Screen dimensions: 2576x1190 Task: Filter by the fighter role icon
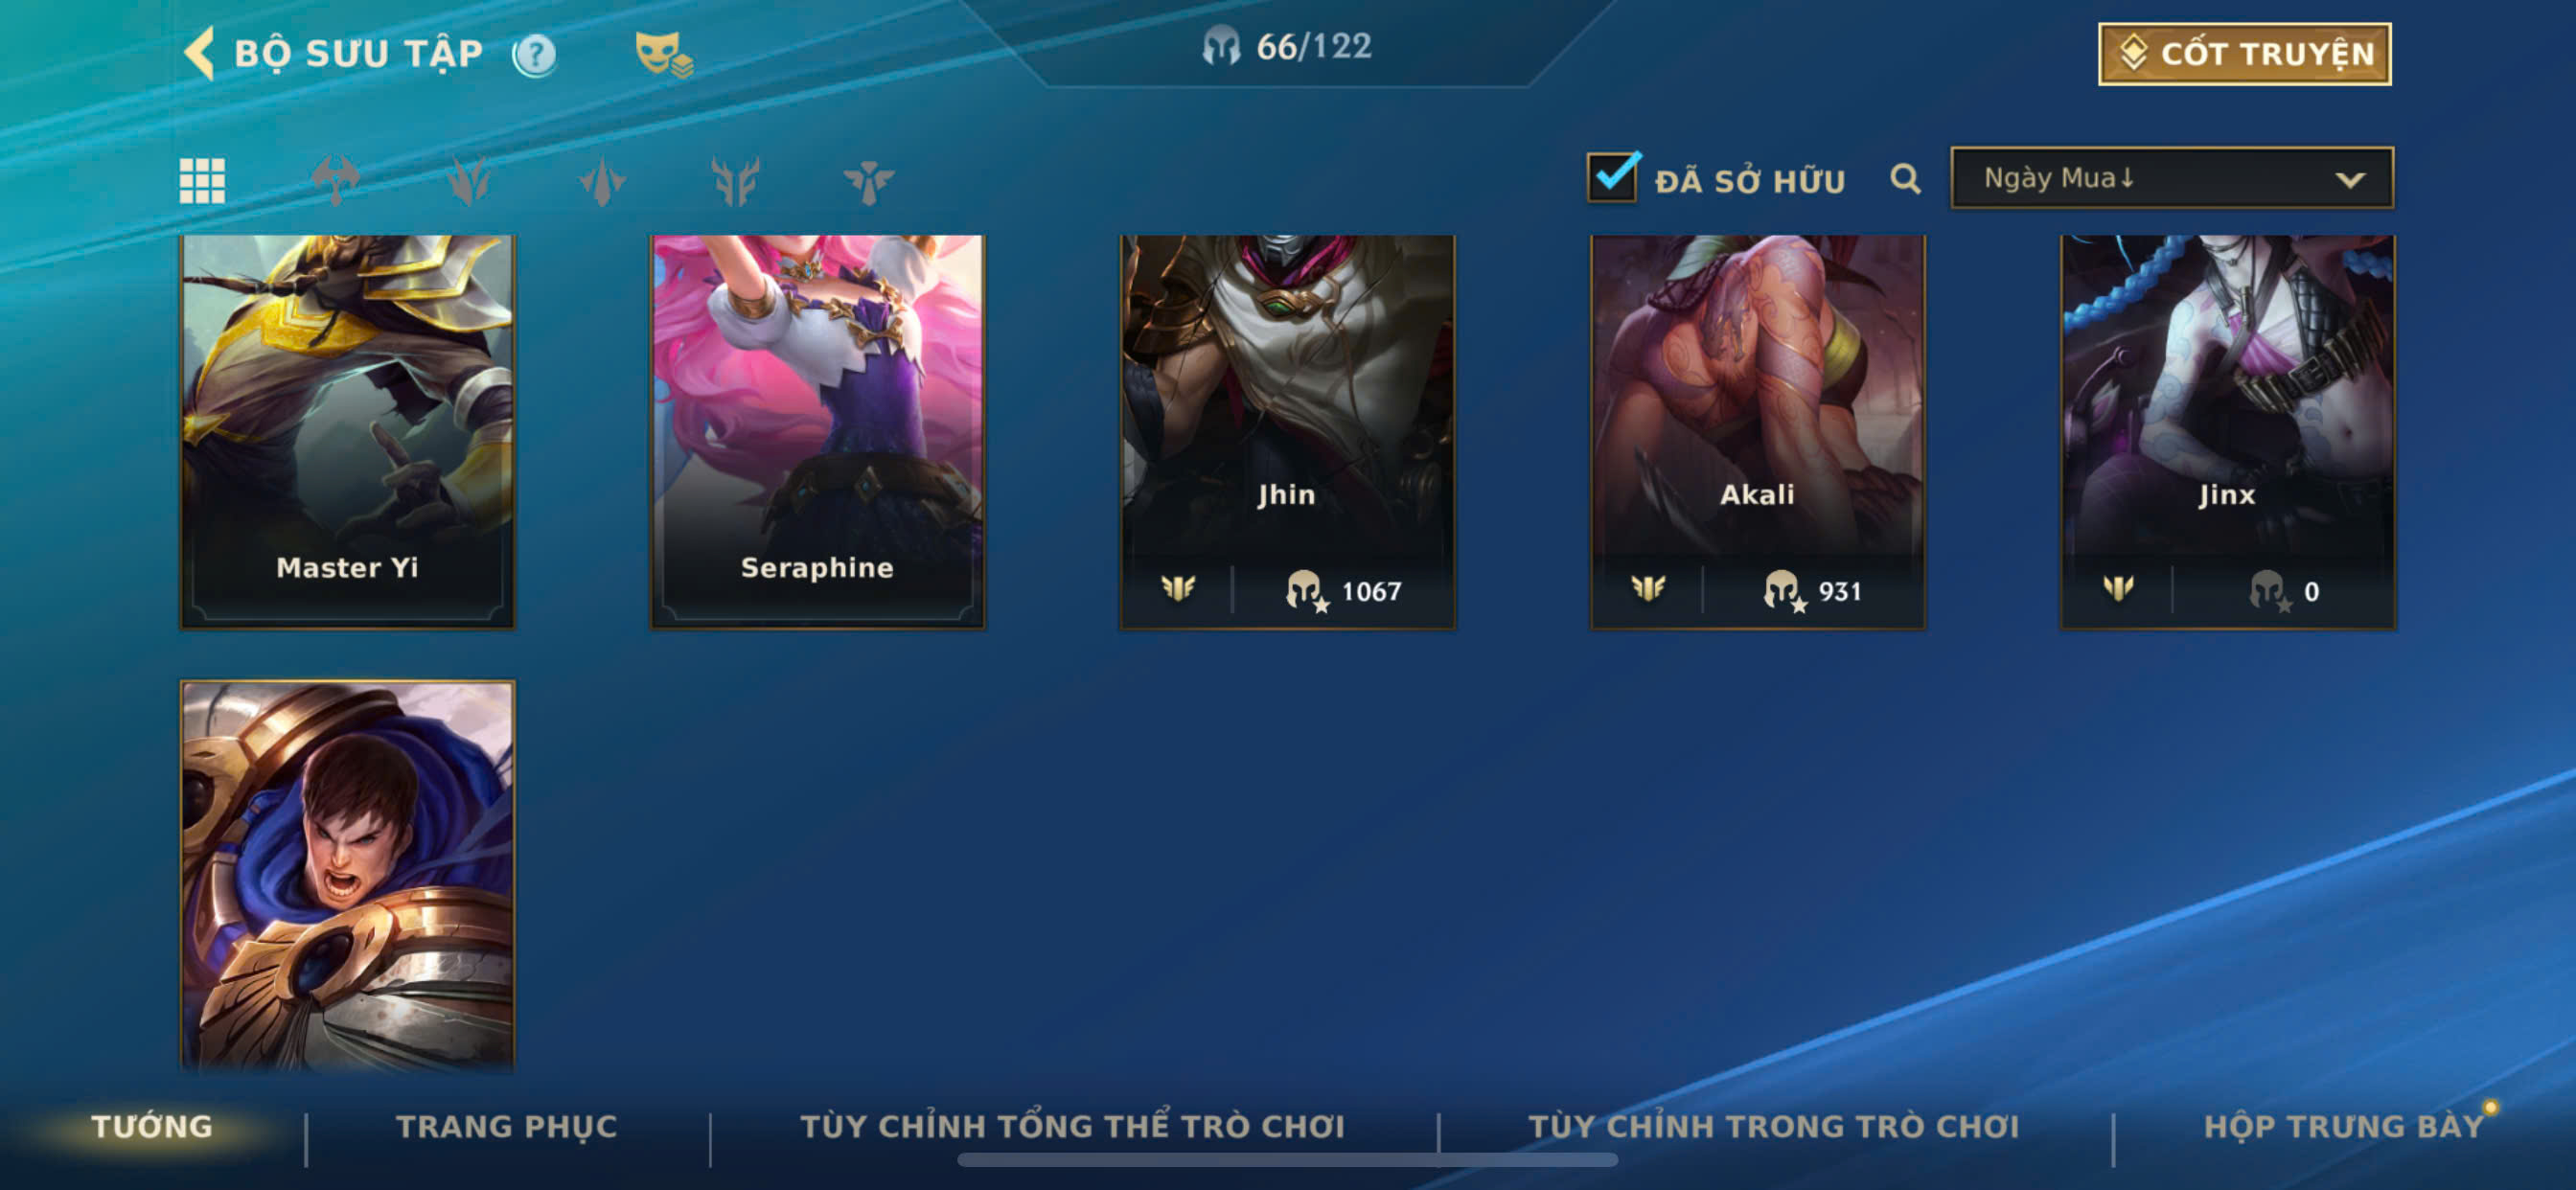[x=336, y=181]
